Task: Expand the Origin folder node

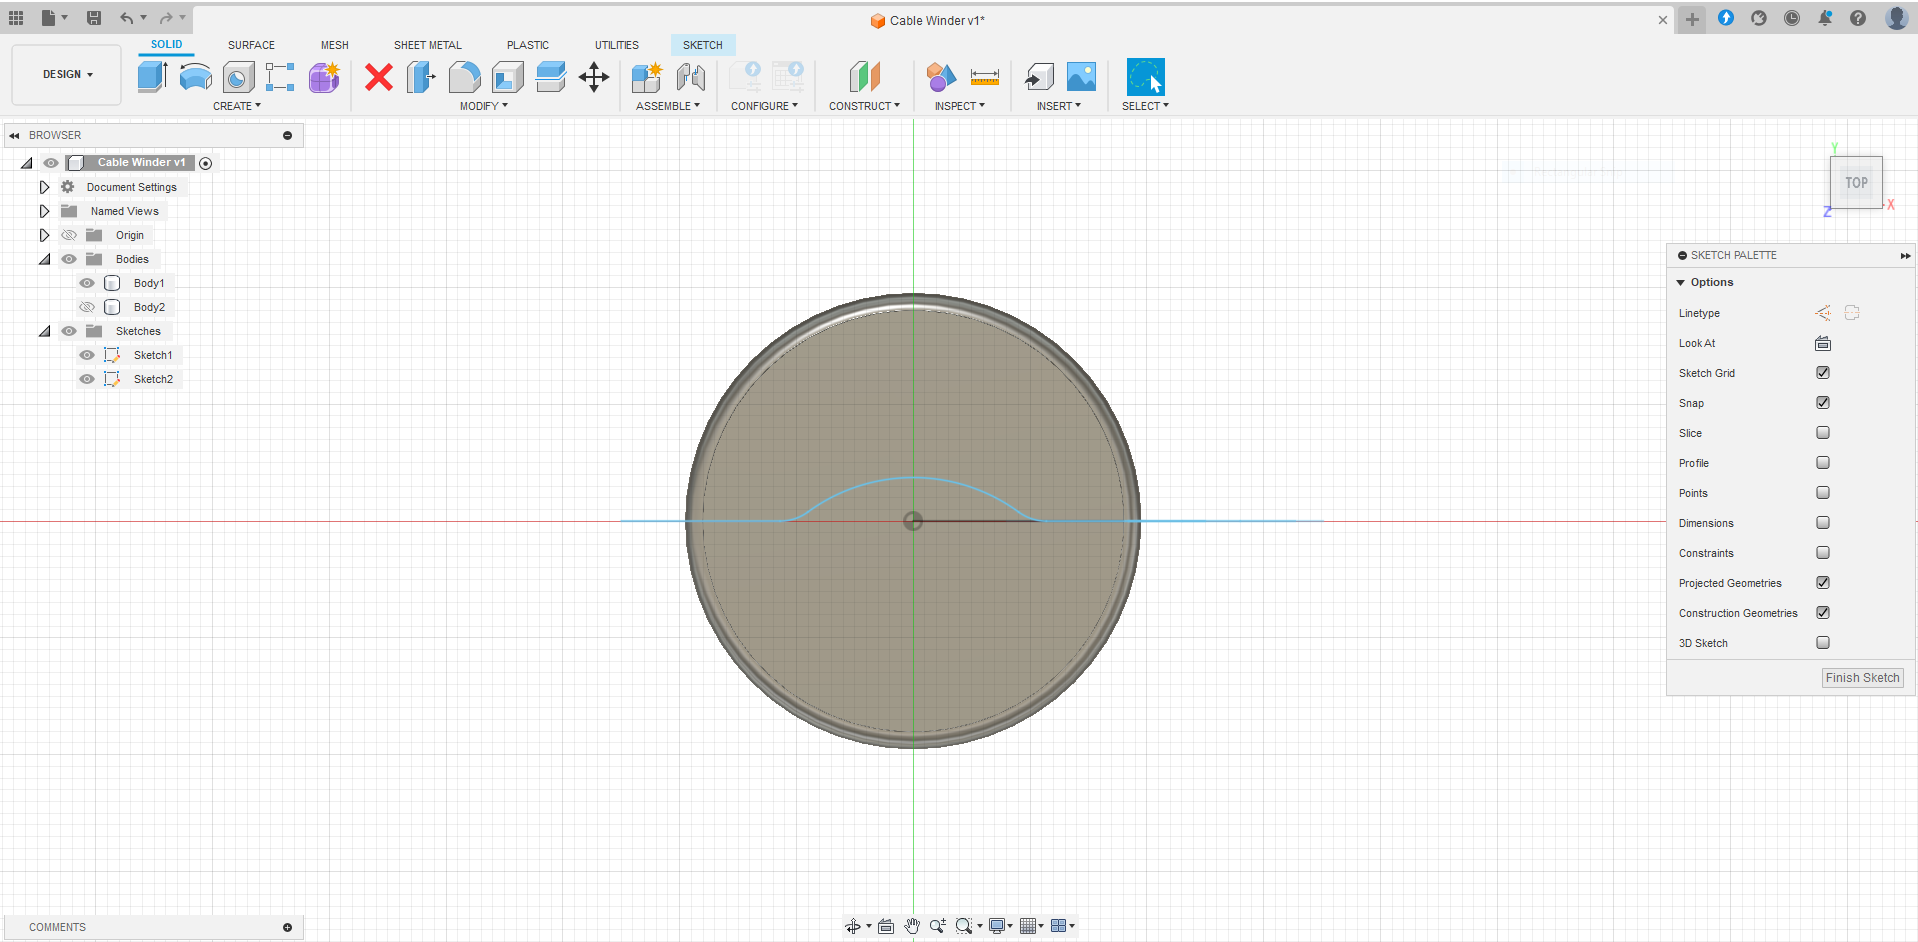Action: [x=44, y=235]
